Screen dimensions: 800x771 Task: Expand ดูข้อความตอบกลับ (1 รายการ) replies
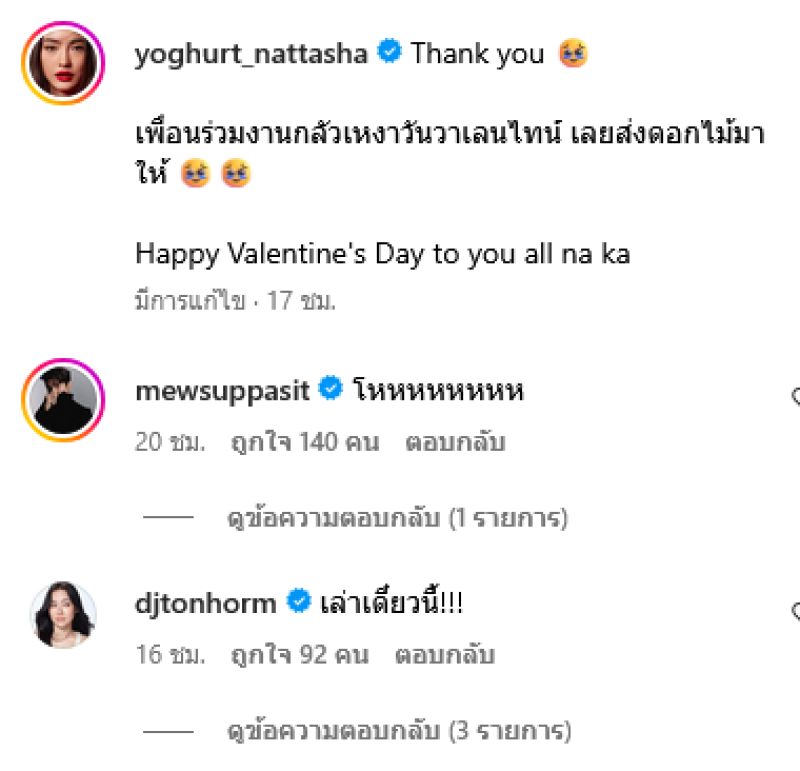coord(397,518)
